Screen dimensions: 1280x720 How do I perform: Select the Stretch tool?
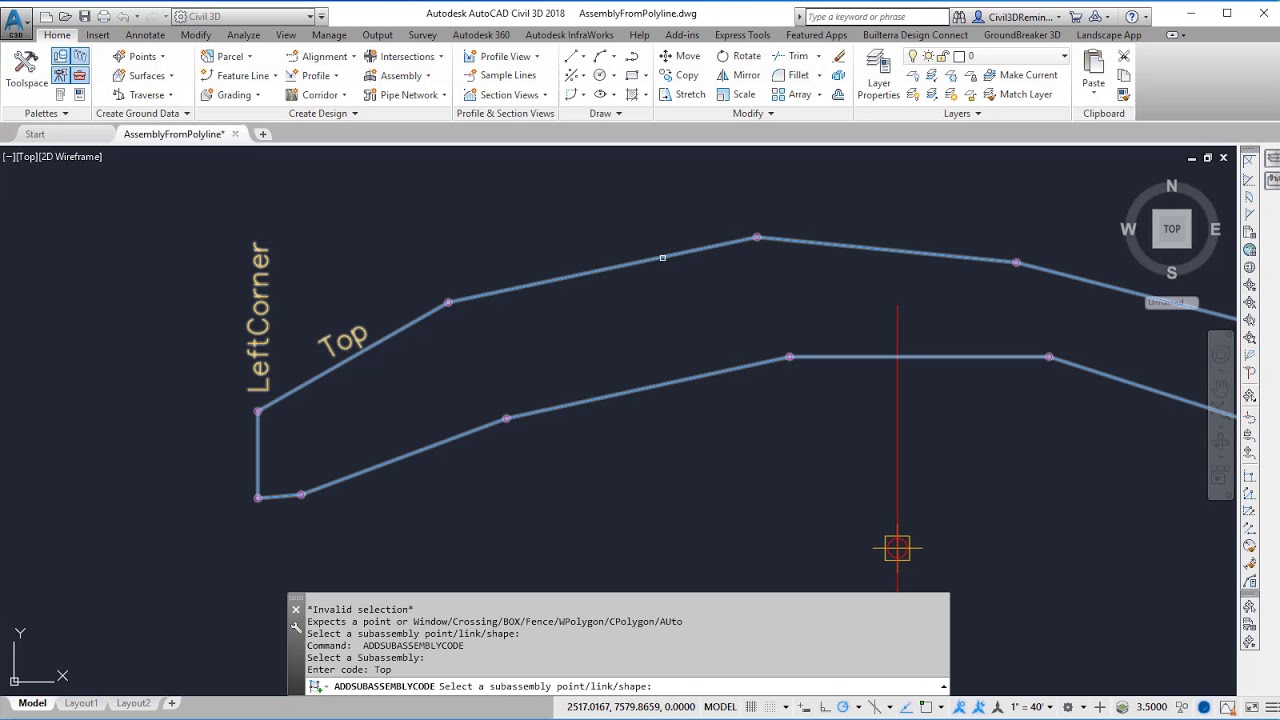tap(682, 94)
